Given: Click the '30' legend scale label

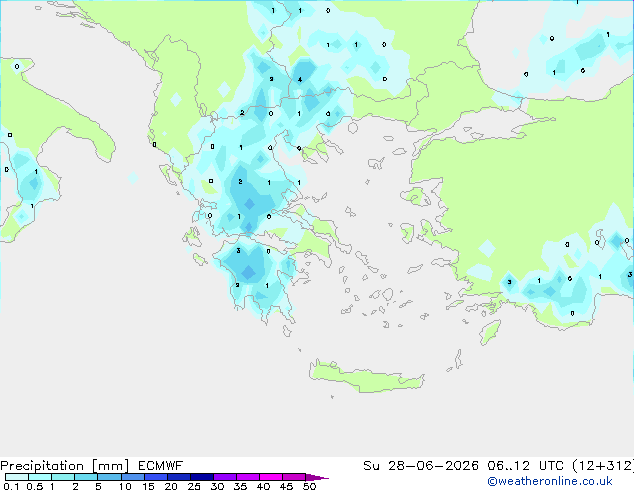Looking at the screenshot, I should 217,486.
